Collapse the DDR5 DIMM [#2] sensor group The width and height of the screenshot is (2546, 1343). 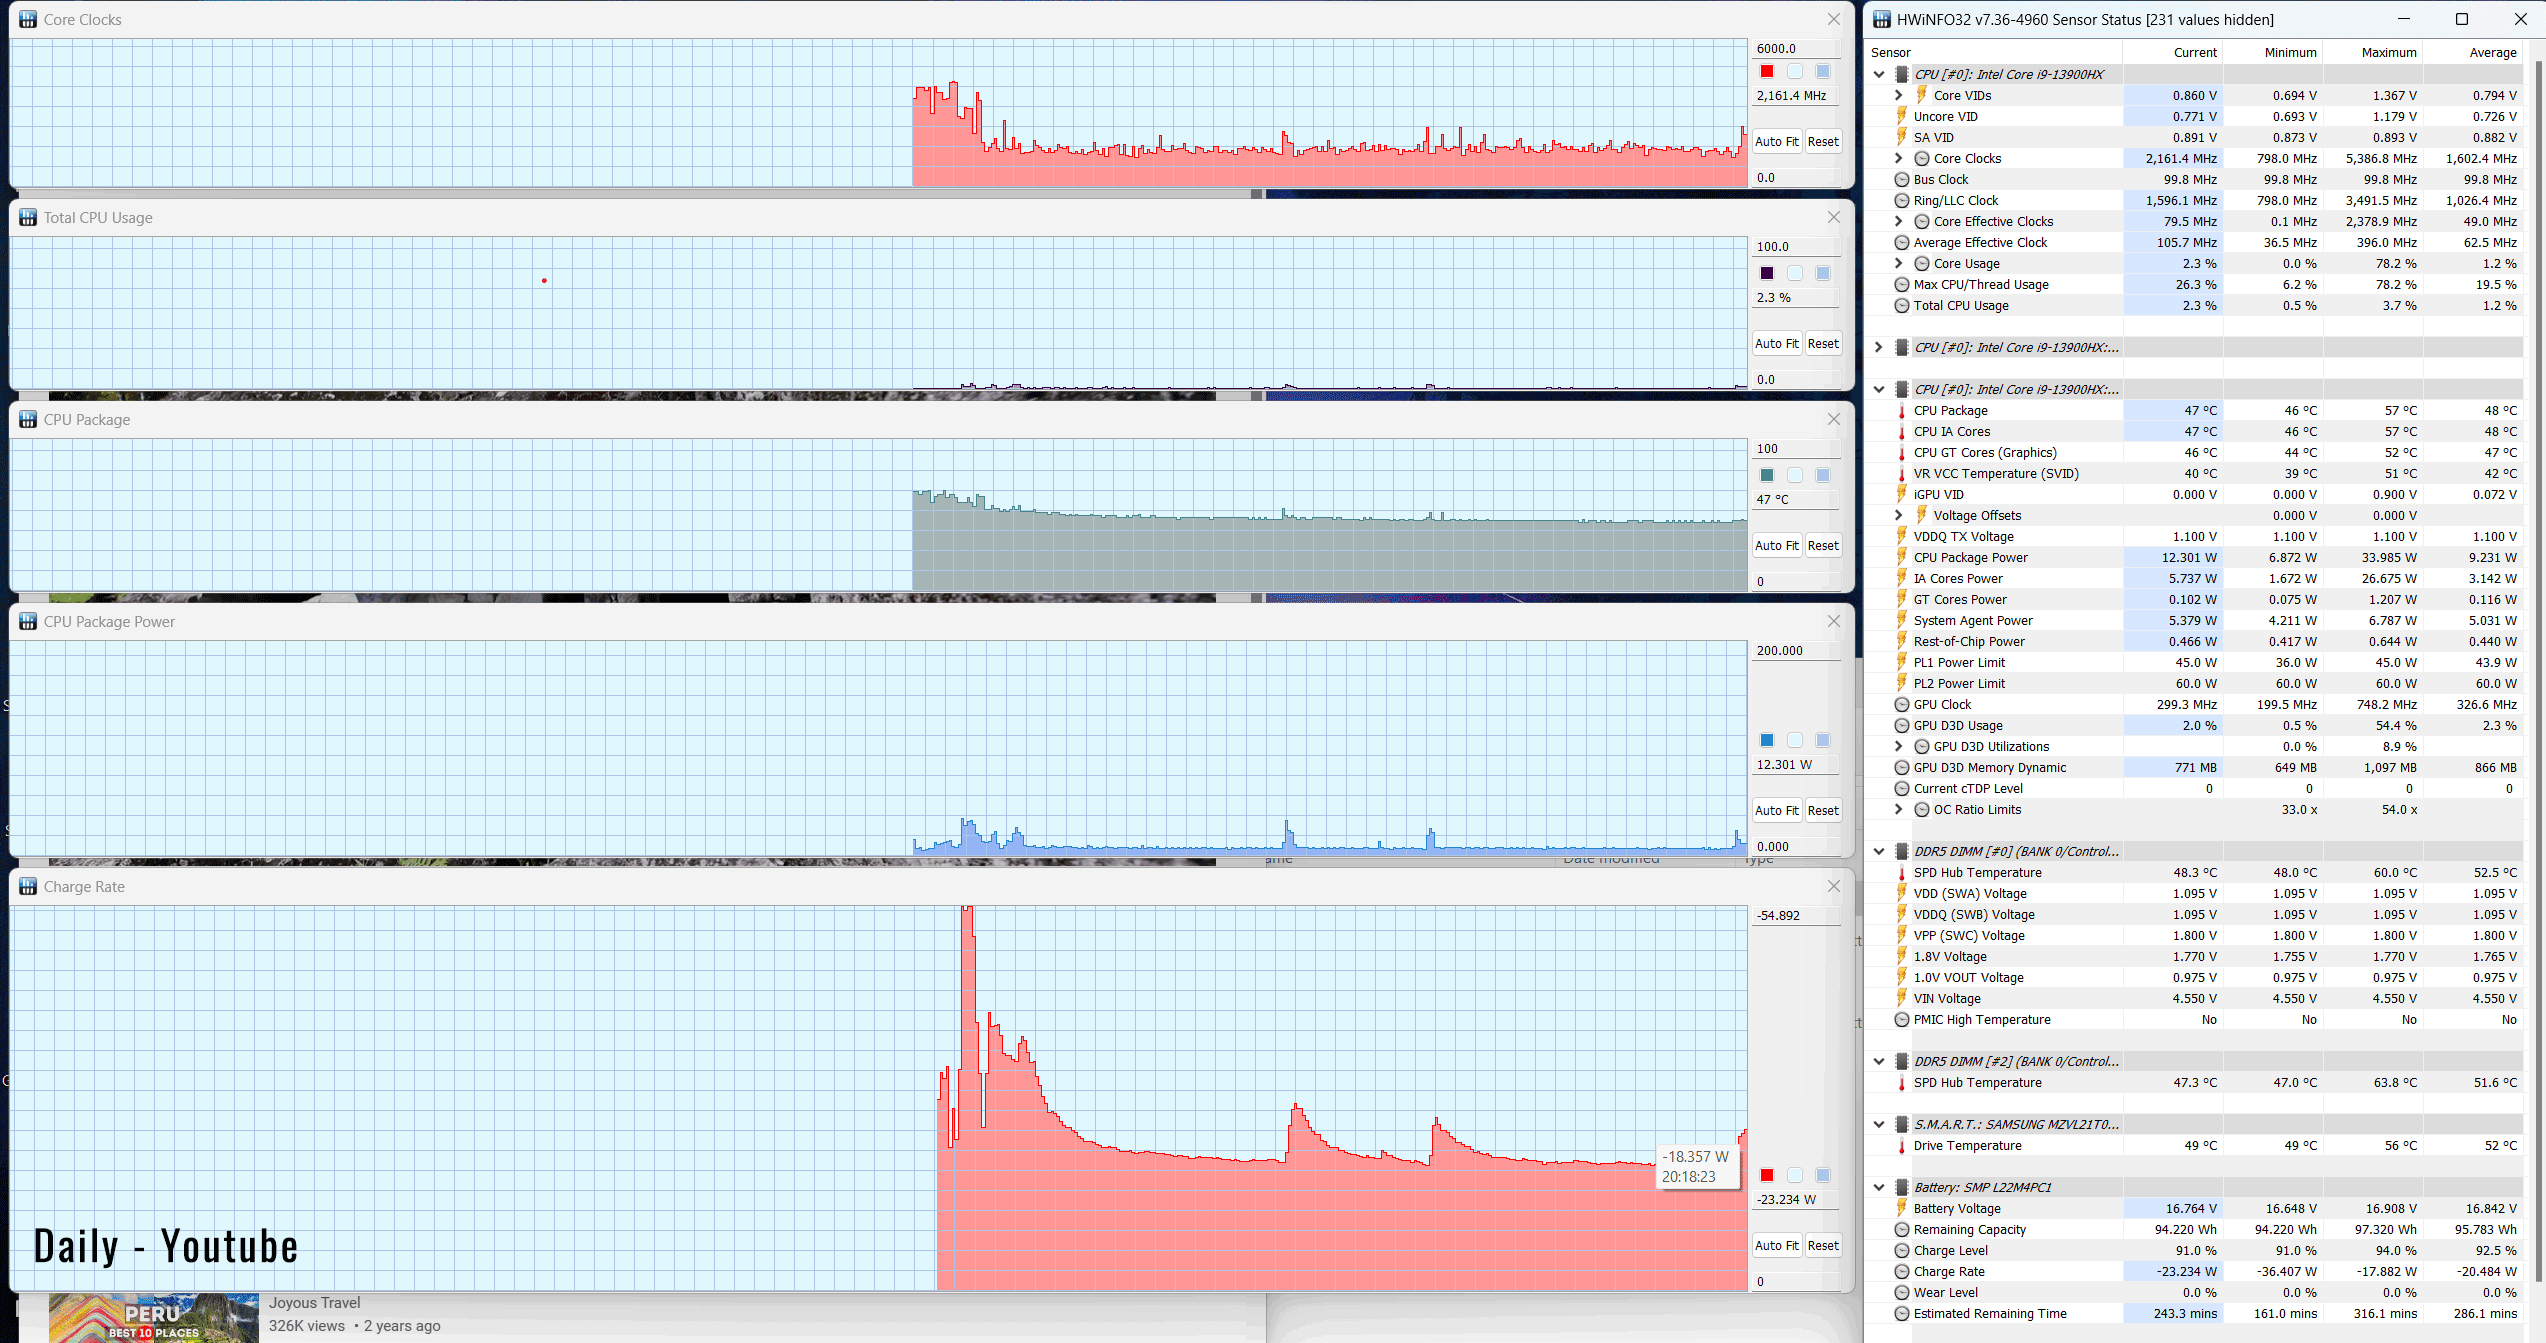1879,1061
